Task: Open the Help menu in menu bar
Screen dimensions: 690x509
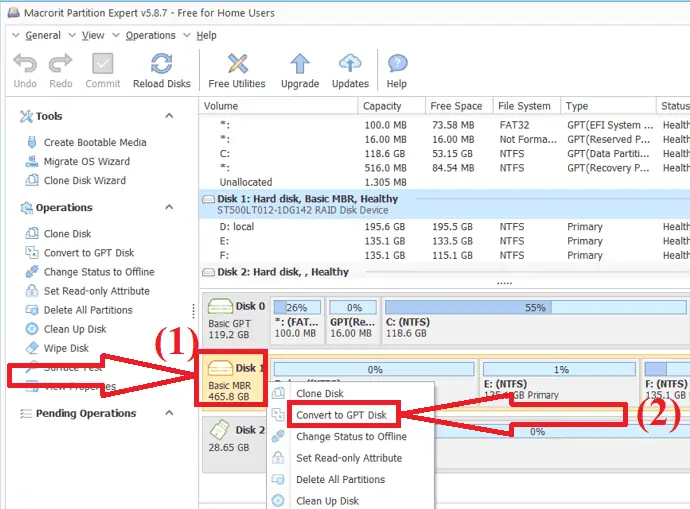Action: tap(206, 35)
